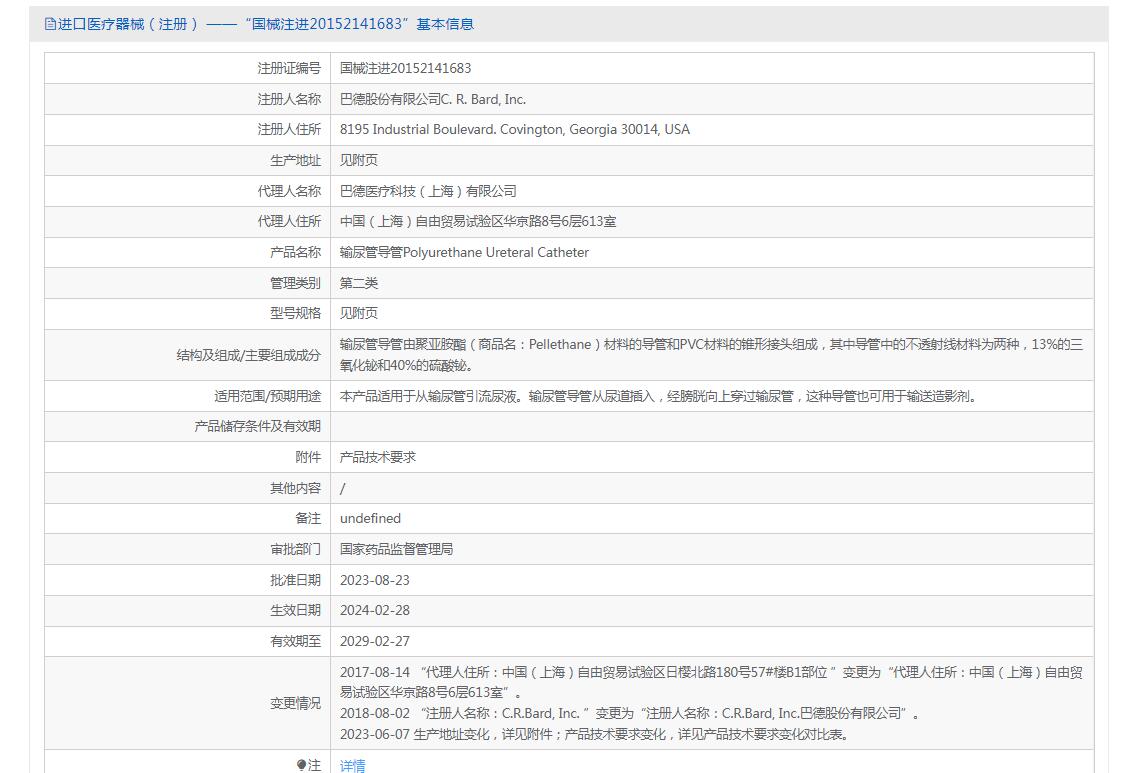
Task: Click the 批准日期 label
Action: click(x=295, y=580)
